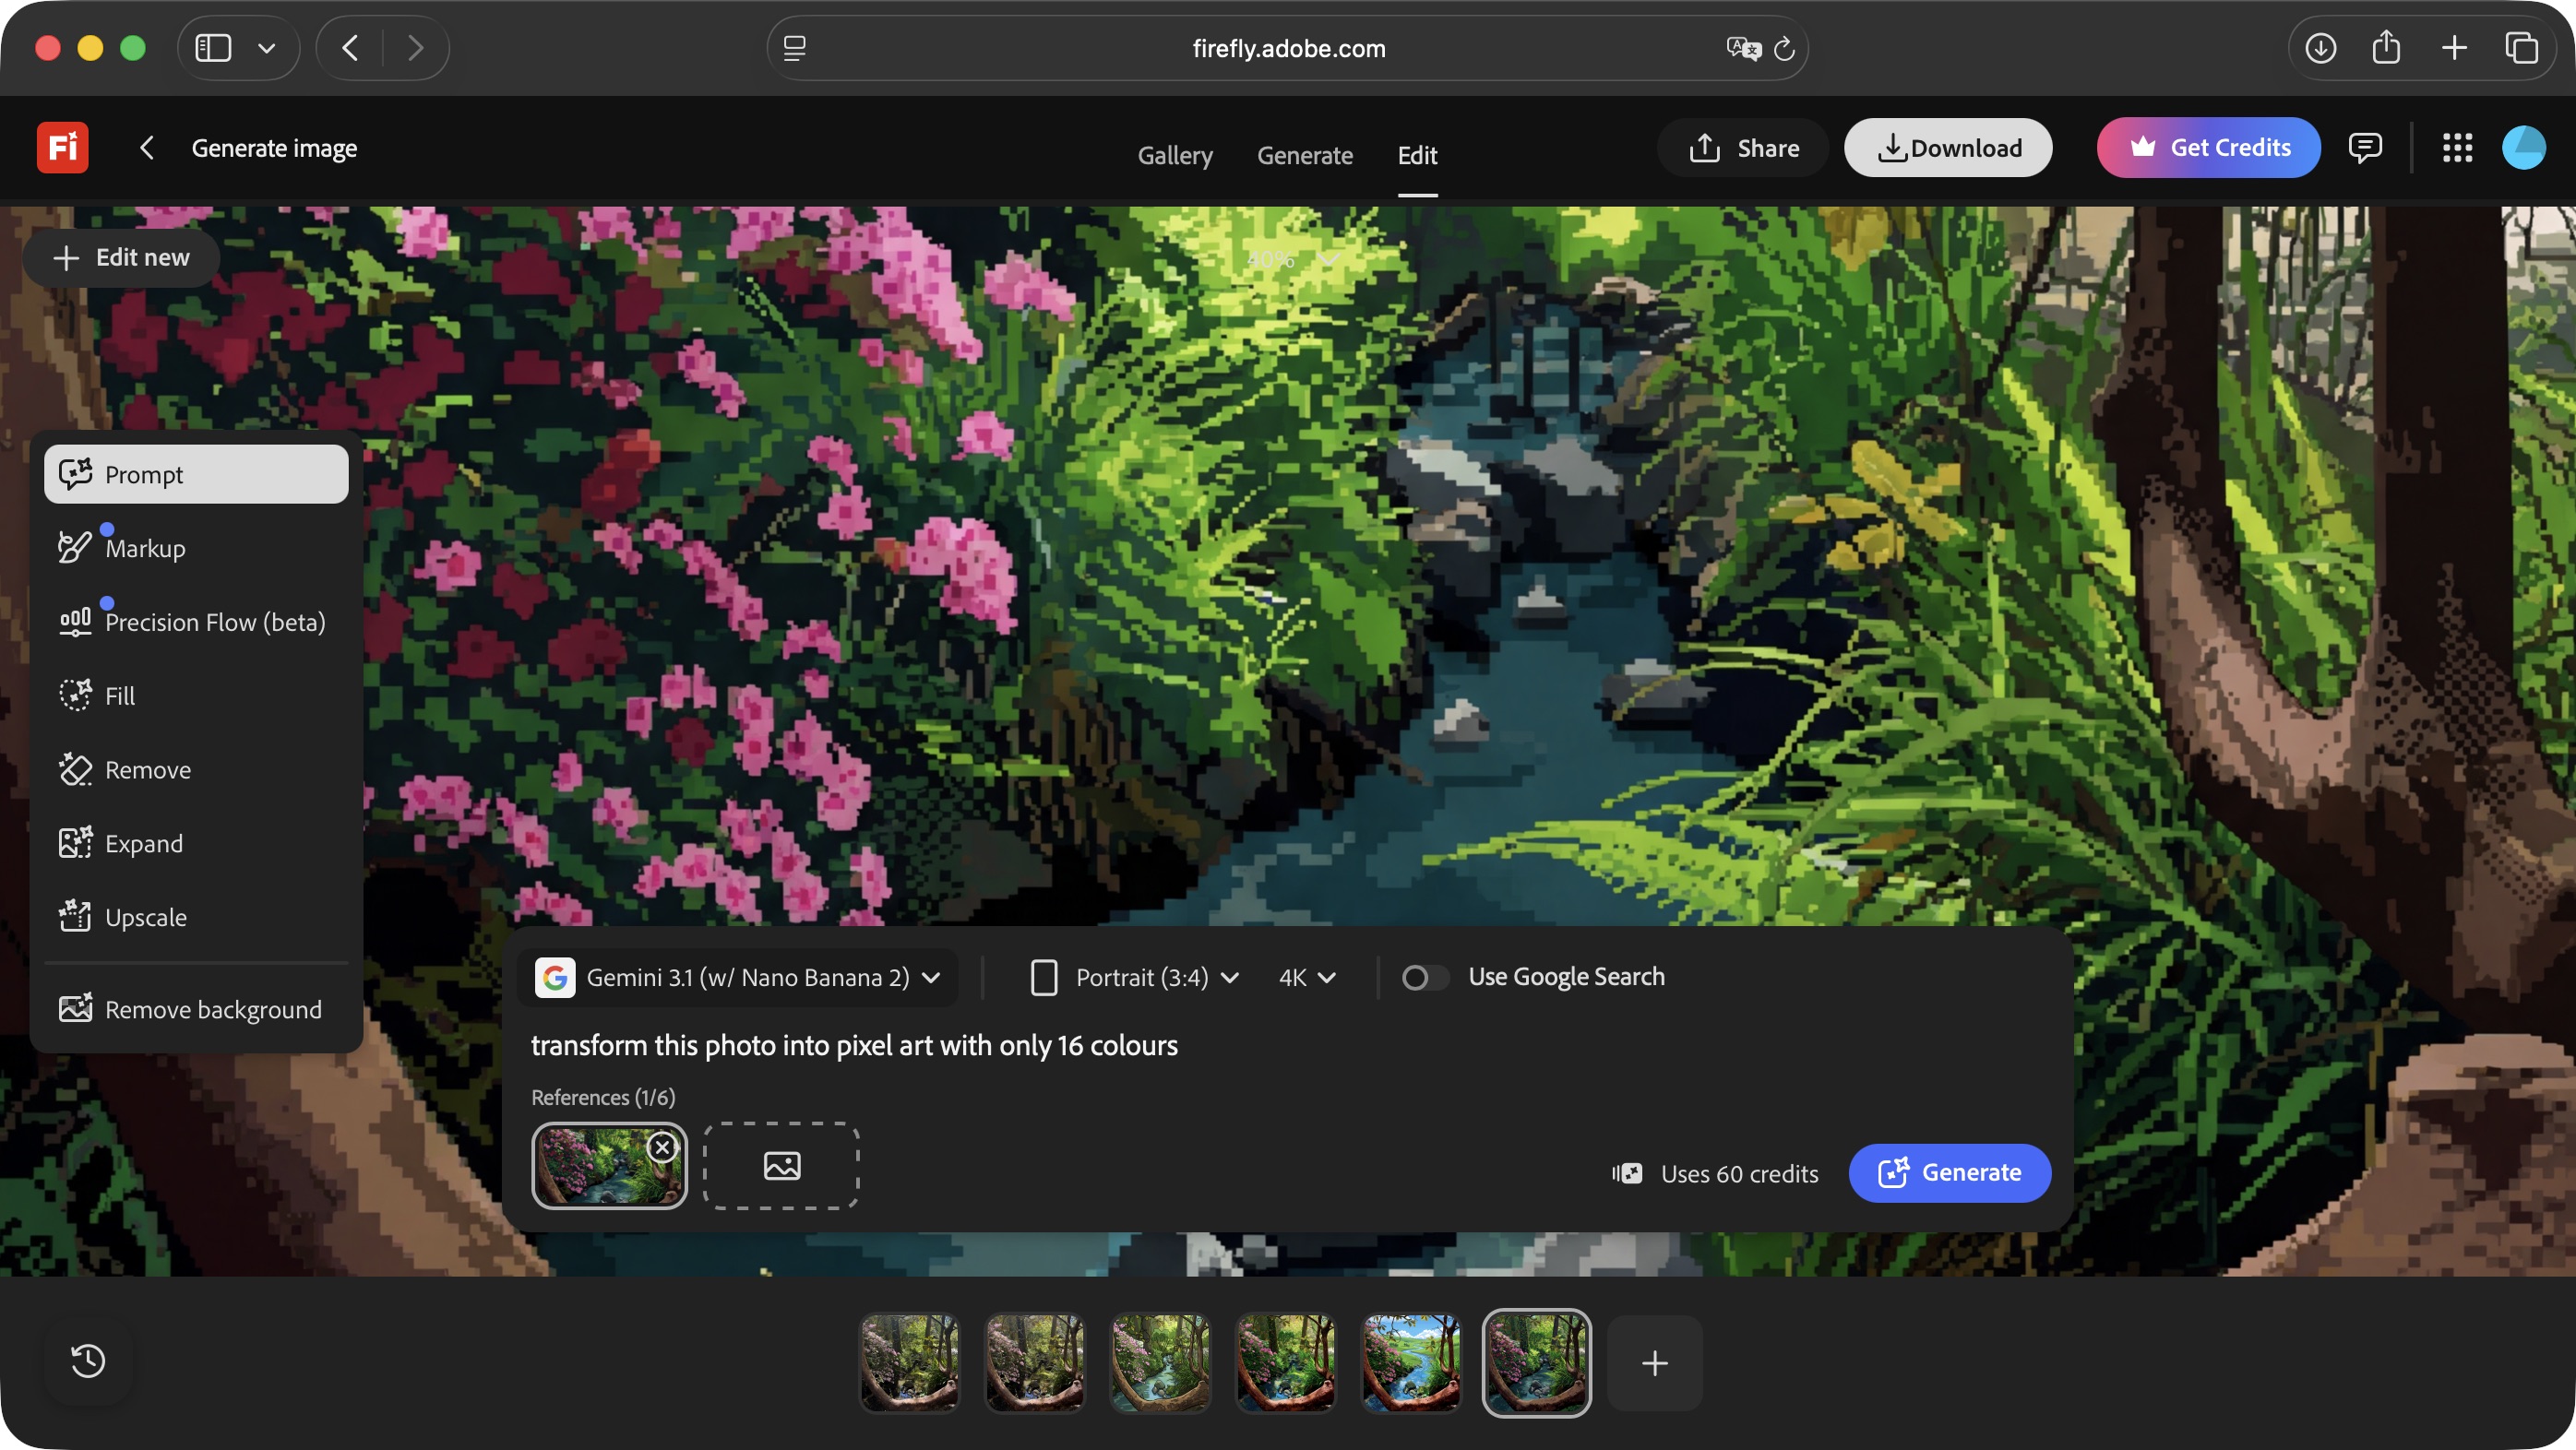Open the canvas zoom percentage dropdown
The width and height of the screenshot is (2576, 1450).
[1293, 259]
